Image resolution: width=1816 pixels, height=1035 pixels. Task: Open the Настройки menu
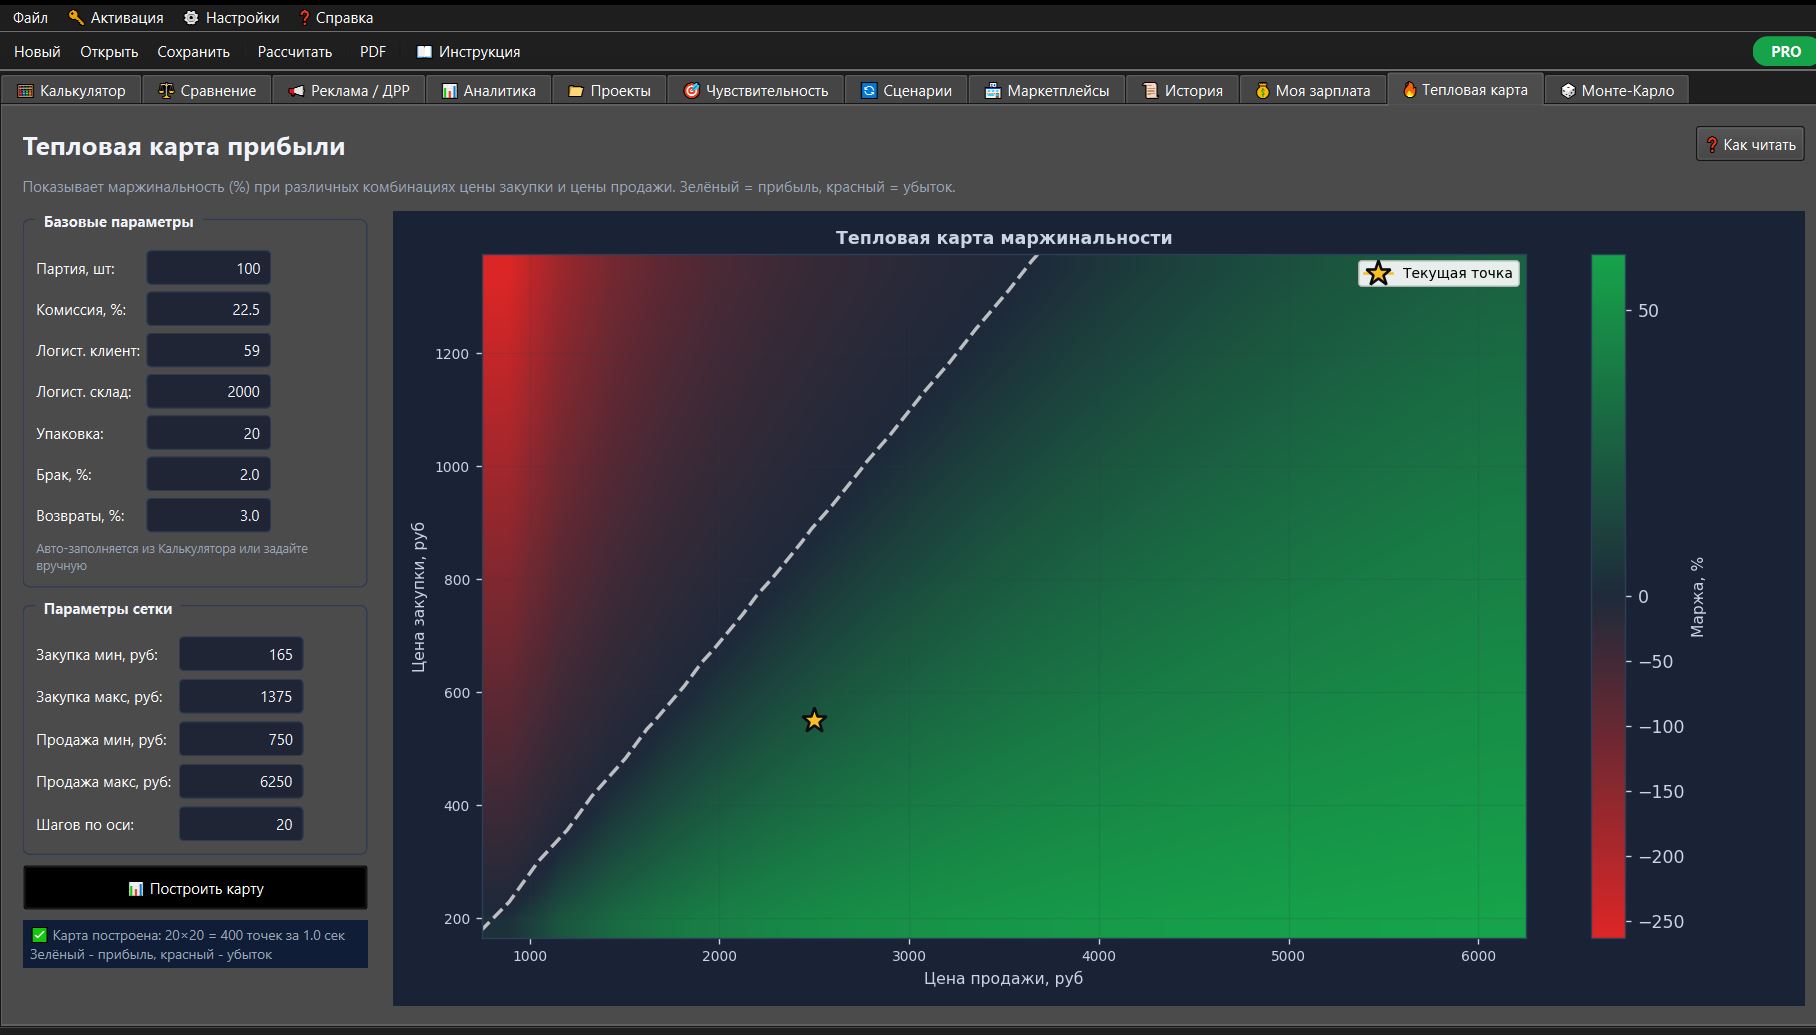click(232, 17)
